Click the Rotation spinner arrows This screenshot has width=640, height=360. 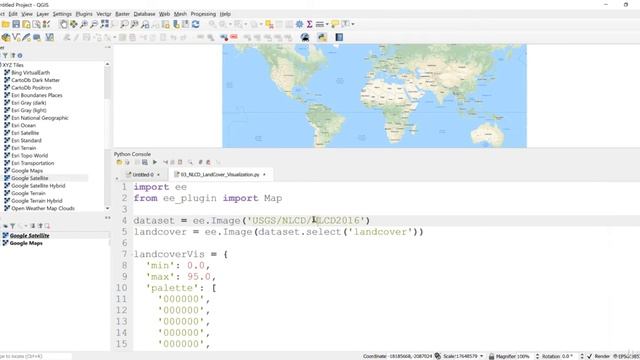click(x=582, y=356)
